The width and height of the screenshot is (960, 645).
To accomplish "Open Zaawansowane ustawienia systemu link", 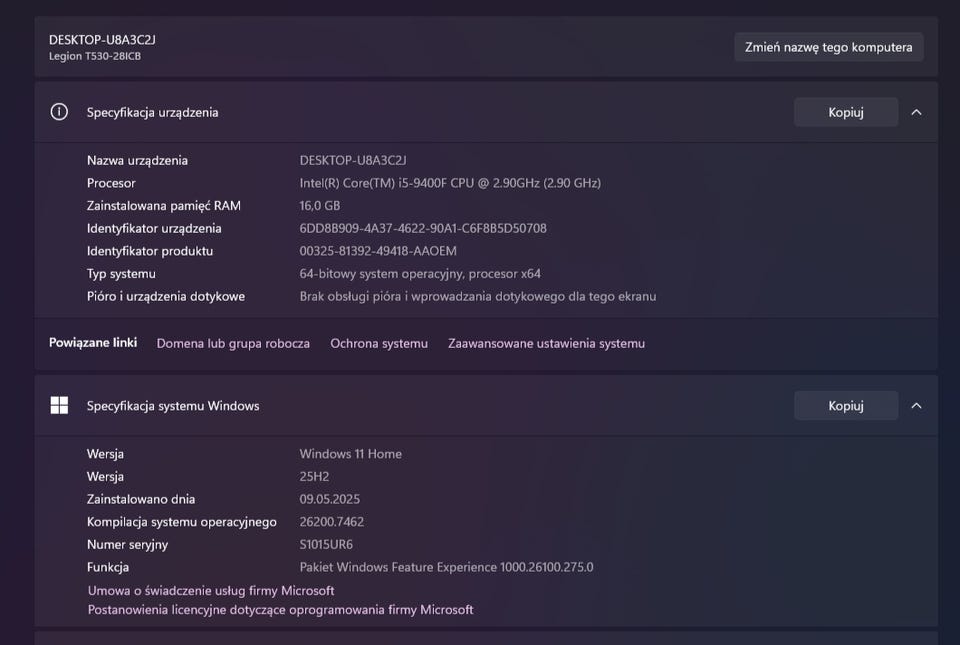I will point(546,343).
